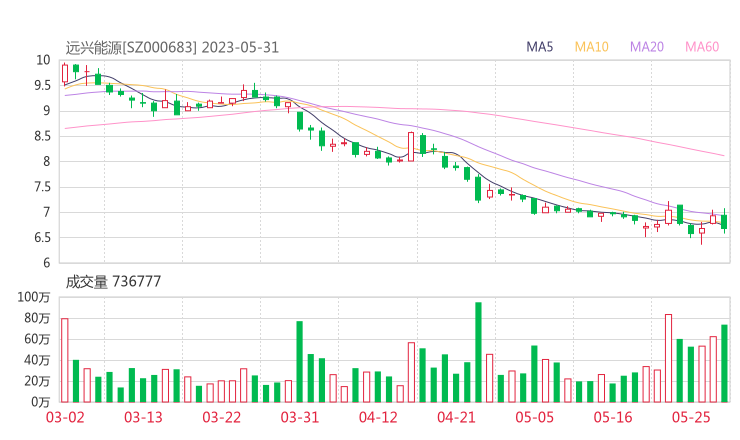Image resolution: width=740 pixels, height=440 pixels.
Task: Click the 100万 volume axis label
Action: coord(34,297)
